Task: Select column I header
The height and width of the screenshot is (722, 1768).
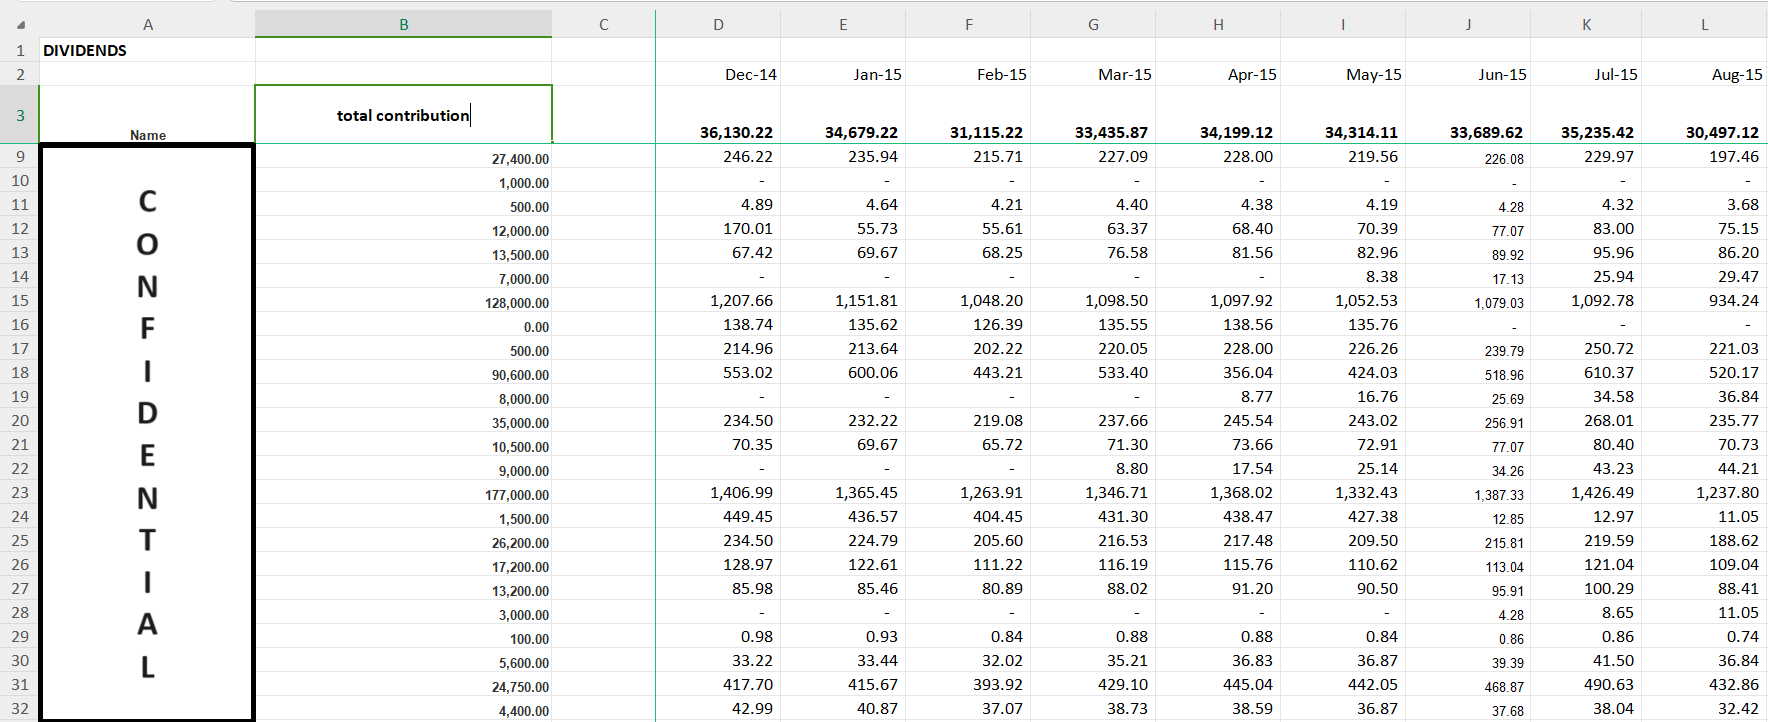Action: pyautogui.click(x=1343, y=24)
